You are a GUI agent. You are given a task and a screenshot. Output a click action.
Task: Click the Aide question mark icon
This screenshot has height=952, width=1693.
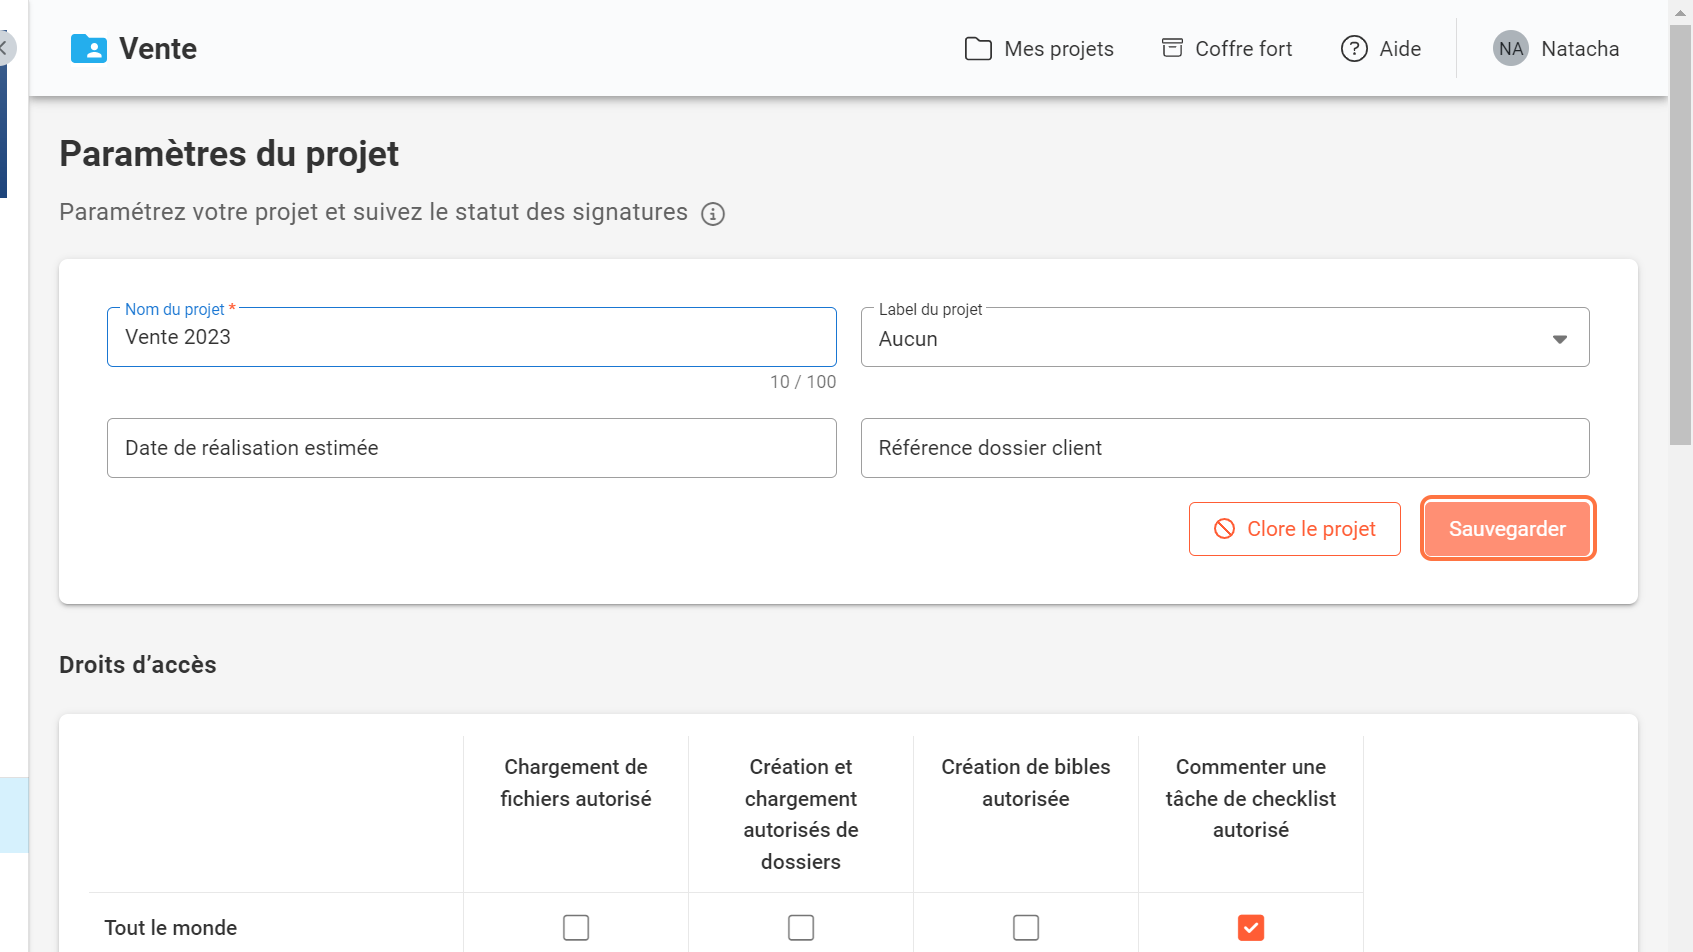click(1353, 49)
